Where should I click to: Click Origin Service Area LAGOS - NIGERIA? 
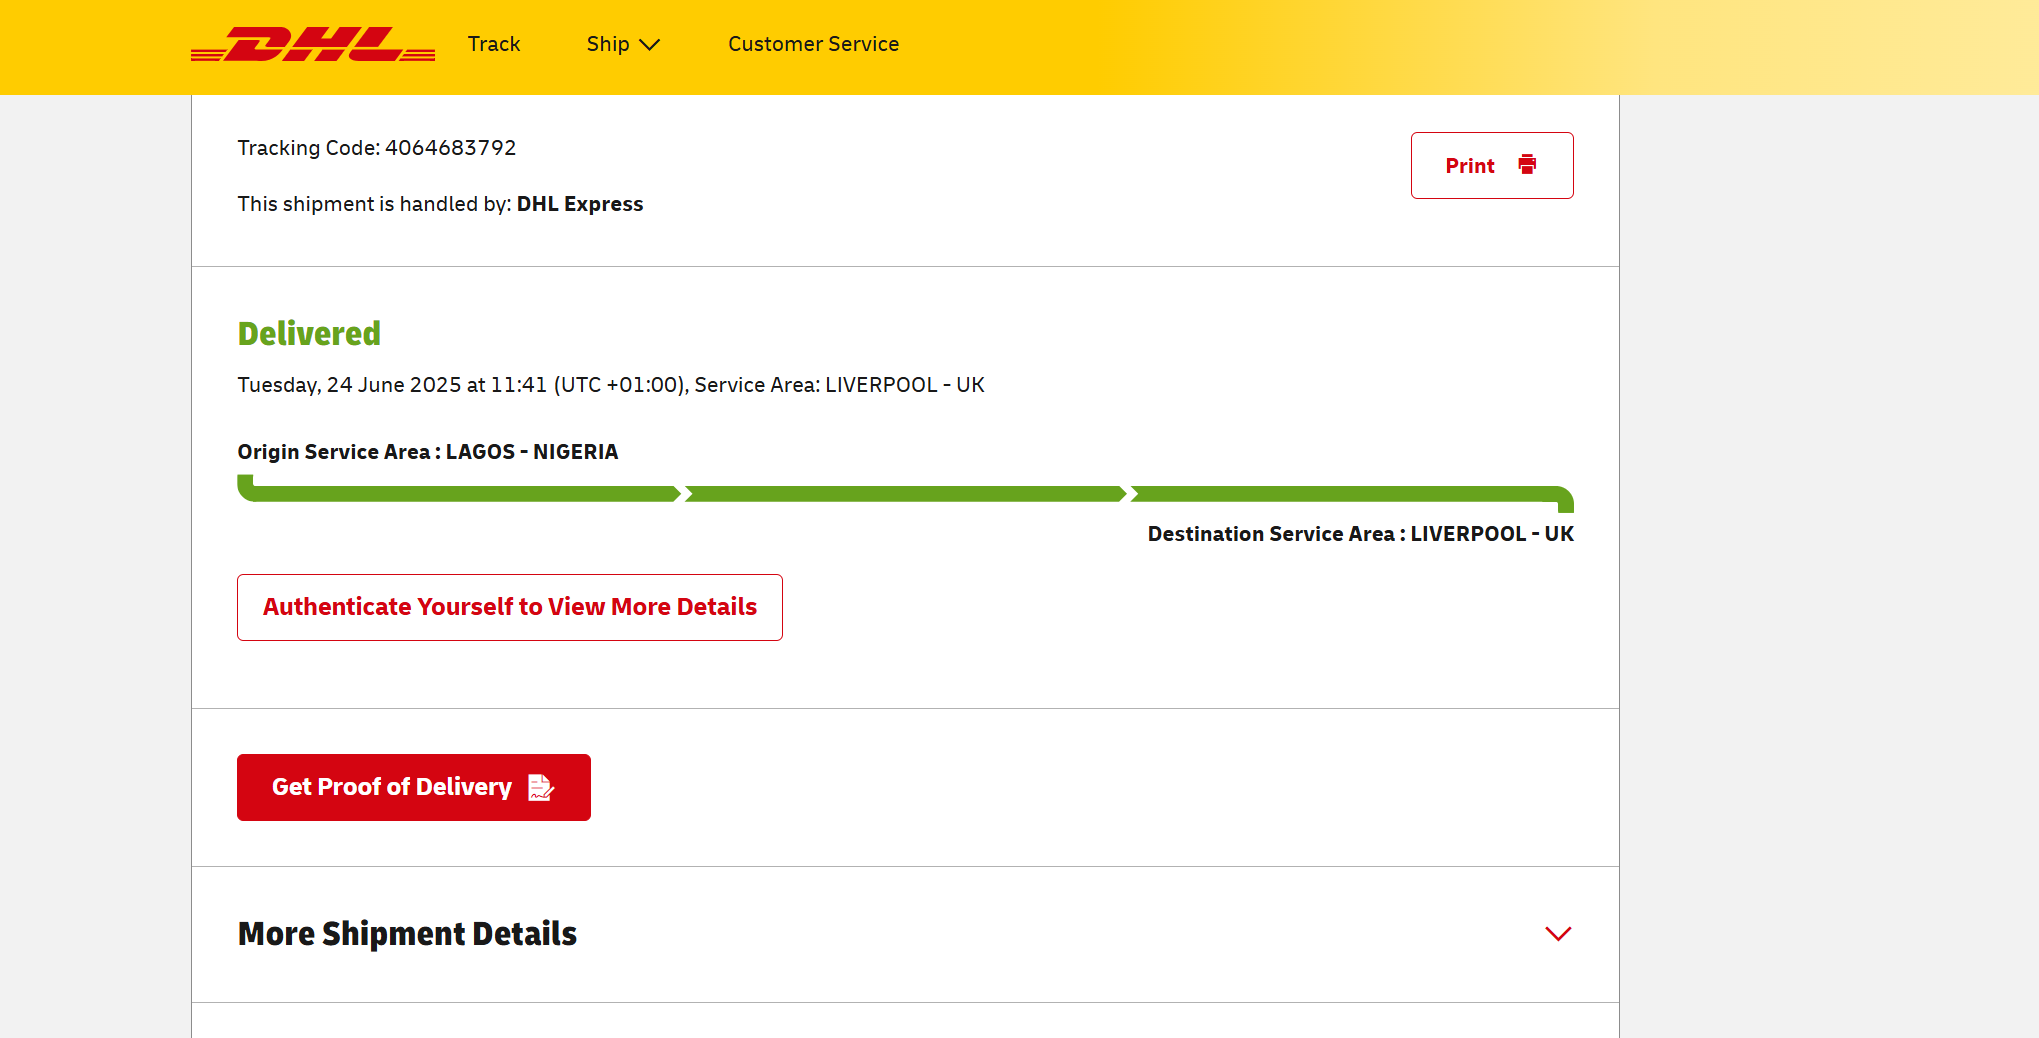point(428,452)
